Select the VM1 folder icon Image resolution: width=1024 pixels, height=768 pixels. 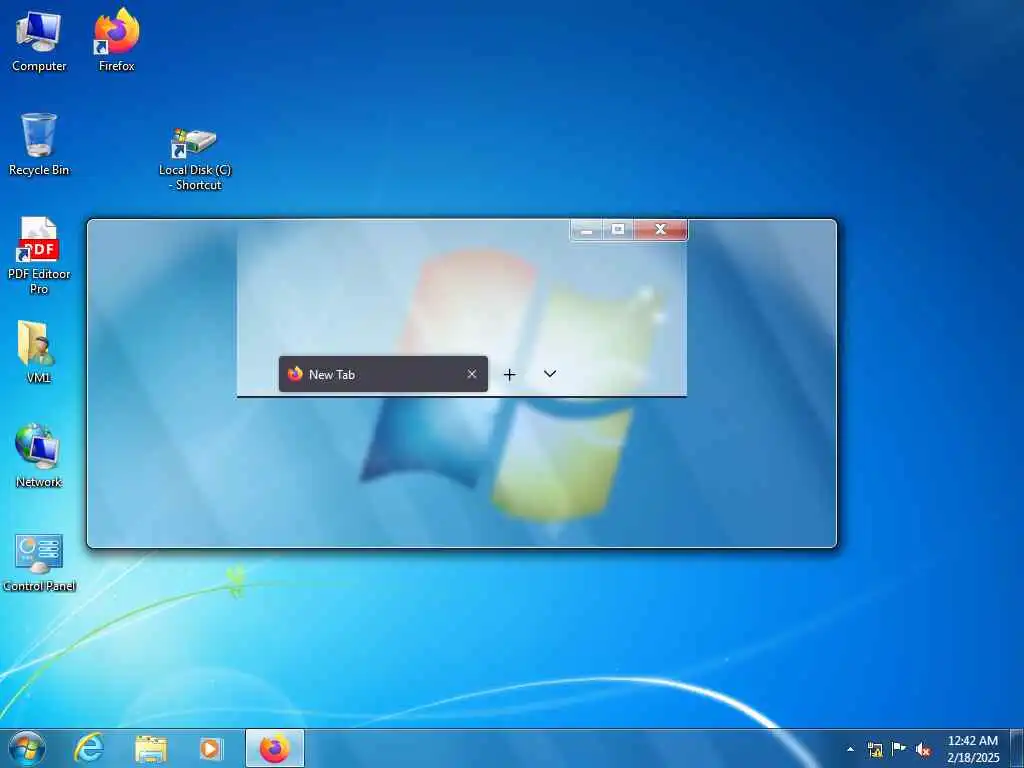pos(39,352)
